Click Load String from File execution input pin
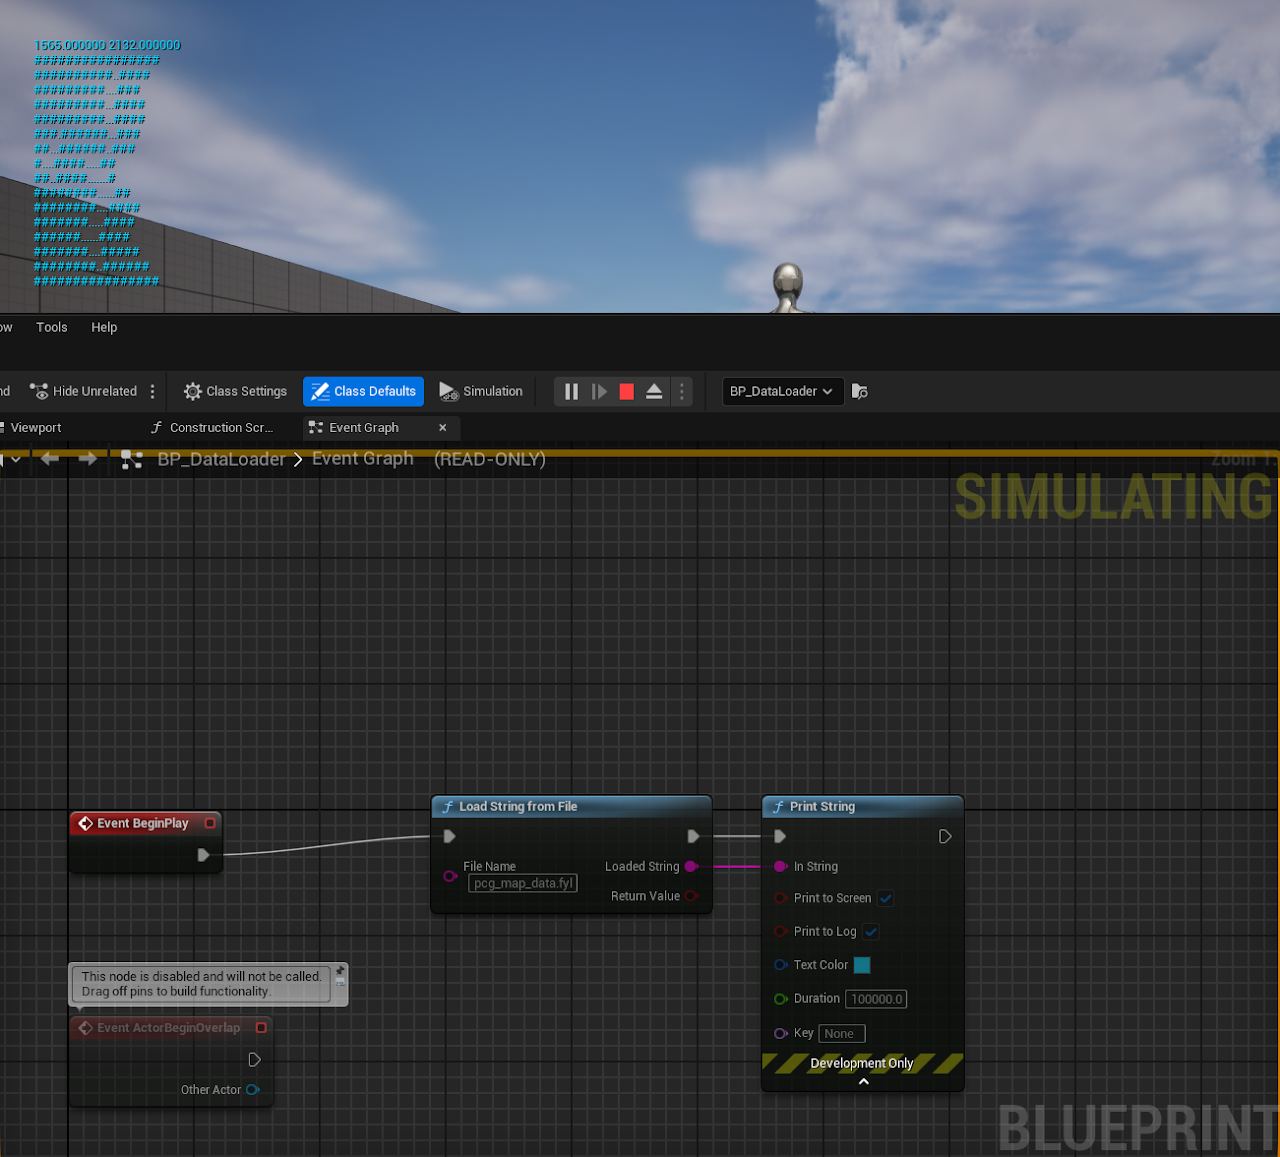This screenshot has width=1280, height=1157. pyautogui.click(x=450, y=836)
